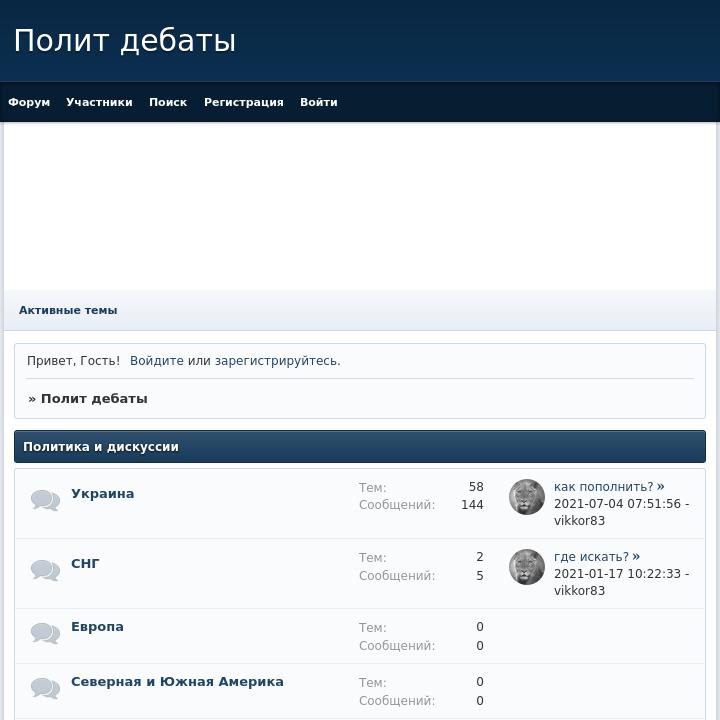The height and width of the screenshot is (720, 720).
Task: Click the Привет, Гость! greeting text
Action: [x=73, y=361]
